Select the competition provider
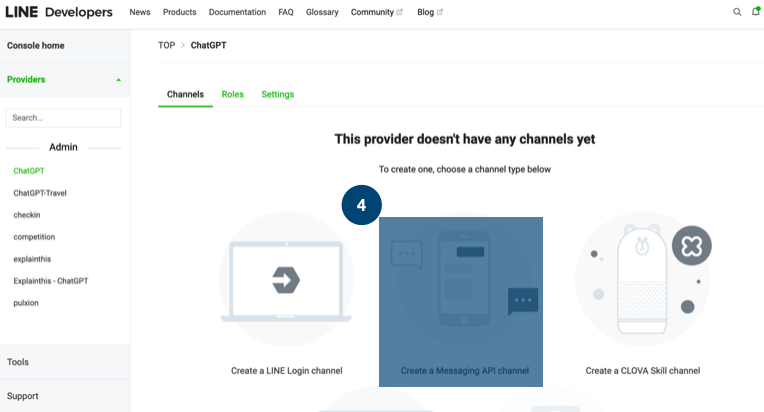The width and height of the screenshot is (764, 412). (x=34, y=237)
